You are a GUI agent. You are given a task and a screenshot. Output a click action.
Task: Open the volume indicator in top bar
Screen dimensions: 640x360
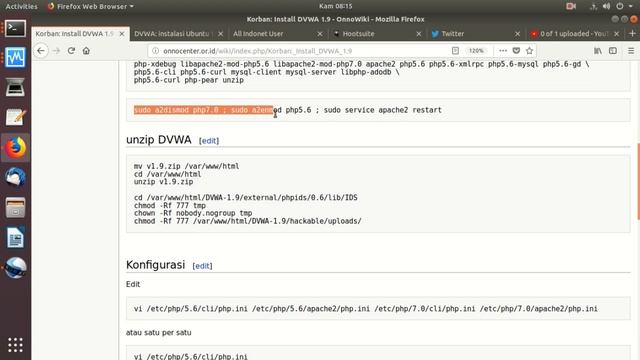pyautogui.click(x=607, y=6)
